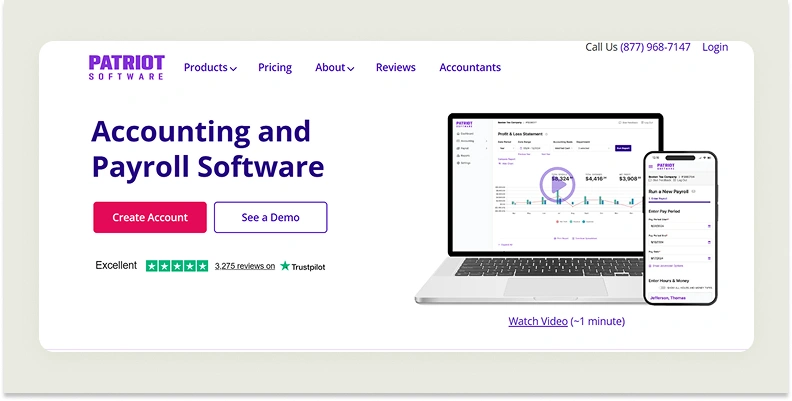Click the Create Account button

[150, 217]
